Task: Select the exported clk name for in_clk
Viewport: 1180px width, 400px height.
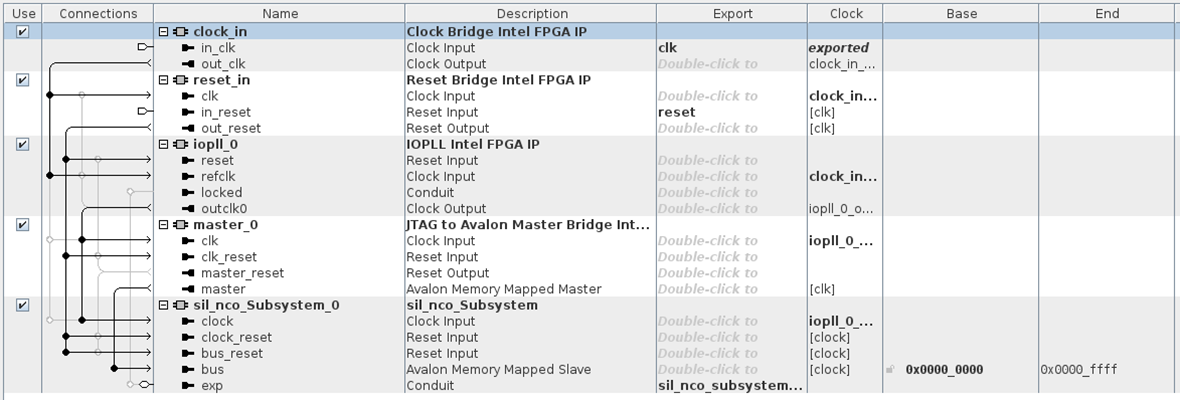Action: 669,48
